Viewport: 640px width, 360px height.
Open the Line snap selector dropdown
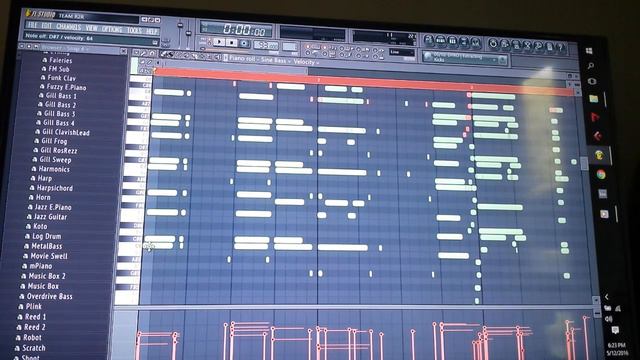[x=402, y=53]
